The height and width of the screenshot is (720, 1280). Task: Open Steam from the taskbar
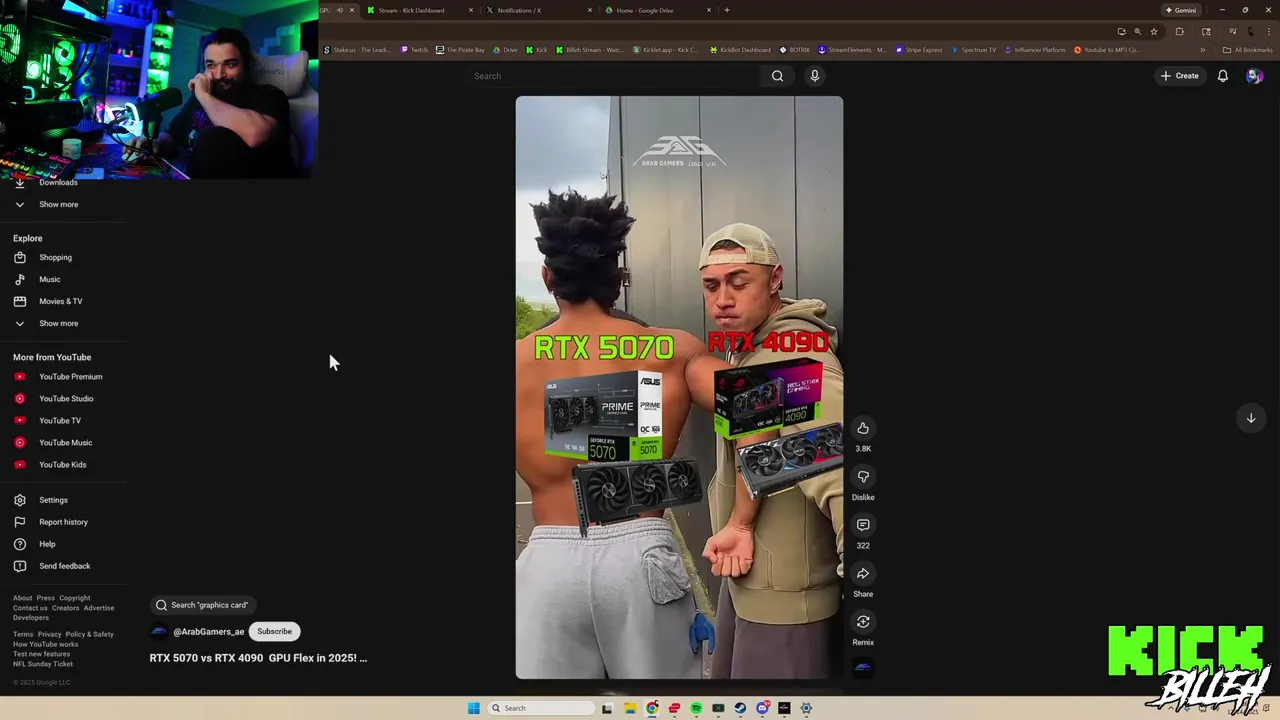[x=740, y=708]
